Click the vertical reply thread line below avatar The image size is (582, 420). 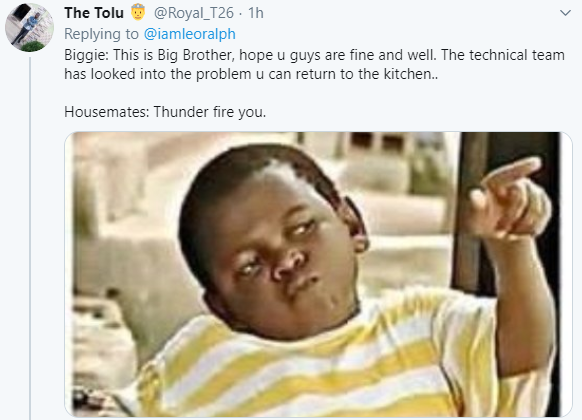point(30,237)
